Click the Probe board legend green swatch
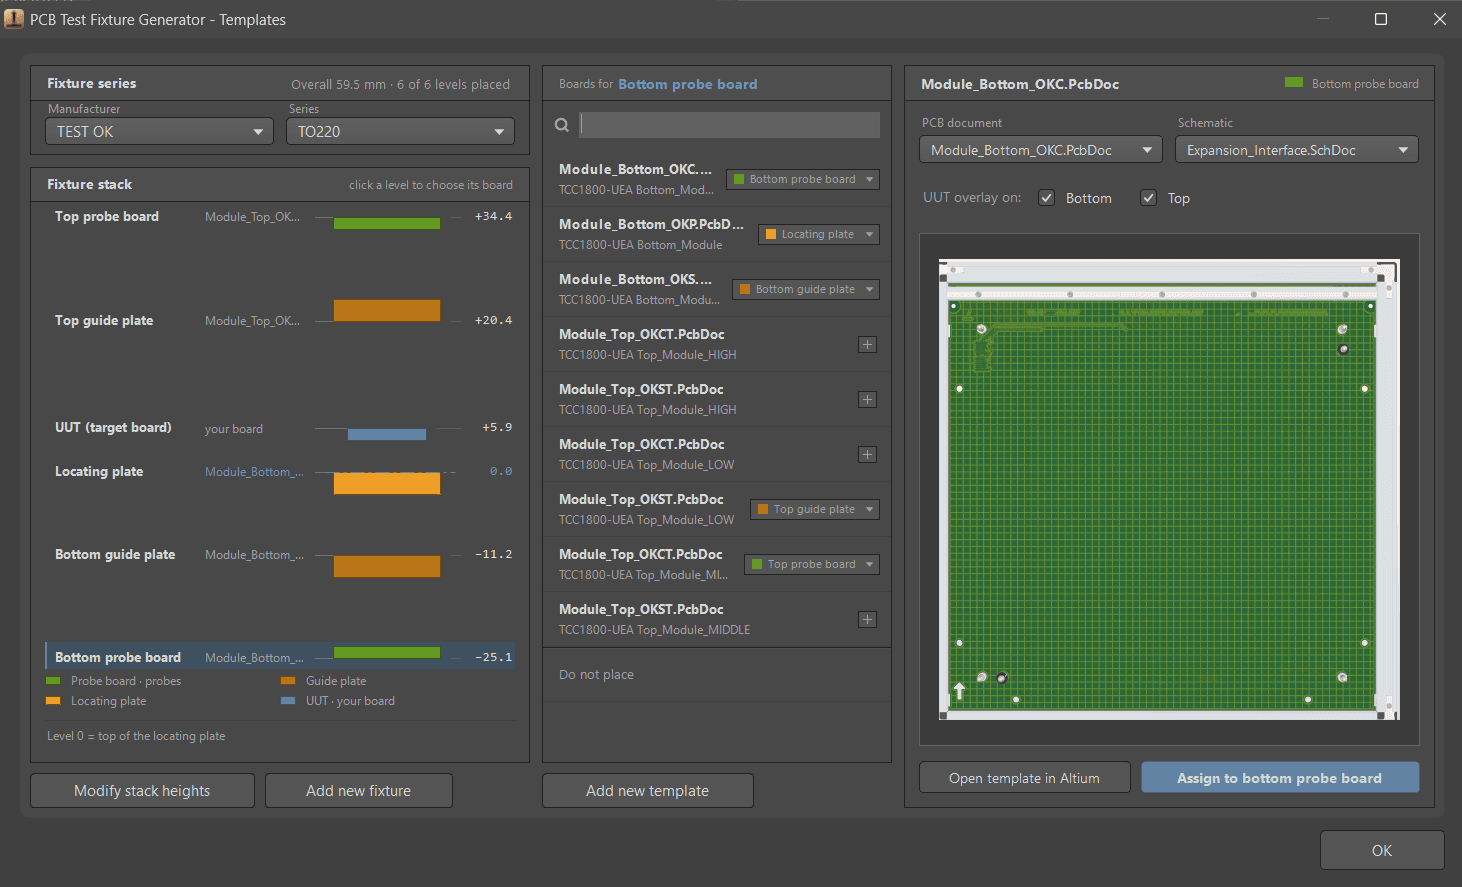Screen dimensions: 1462x887 click(x=53, y=681)
